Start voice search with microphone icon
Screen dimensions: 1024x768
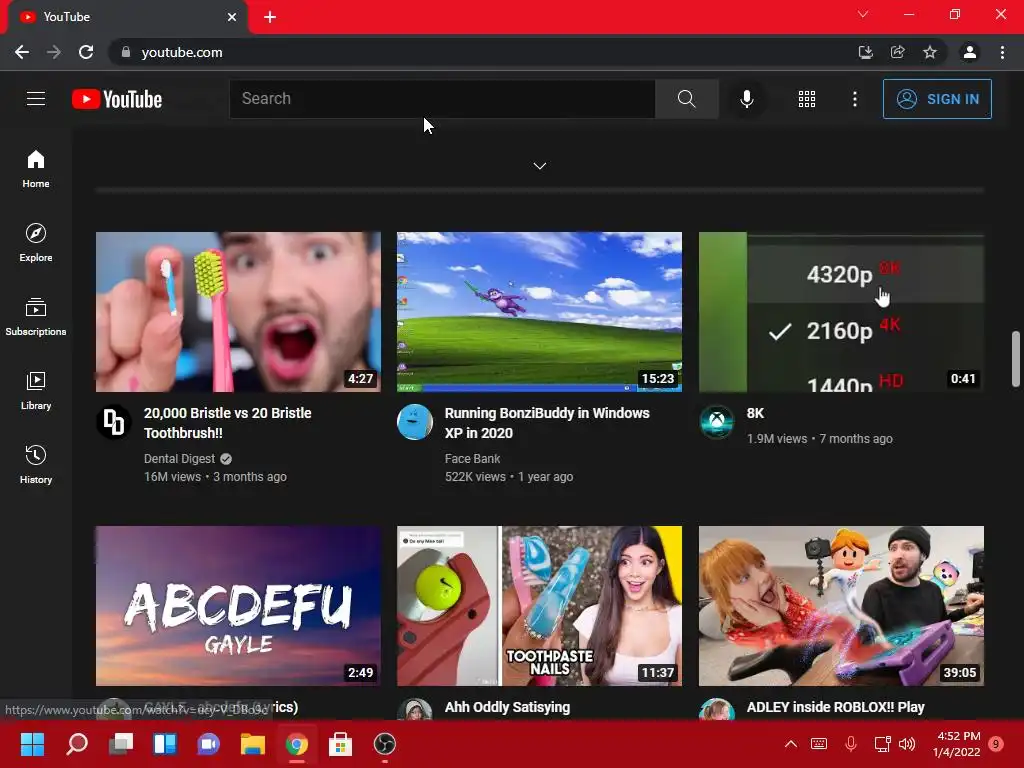pos(746,99)
